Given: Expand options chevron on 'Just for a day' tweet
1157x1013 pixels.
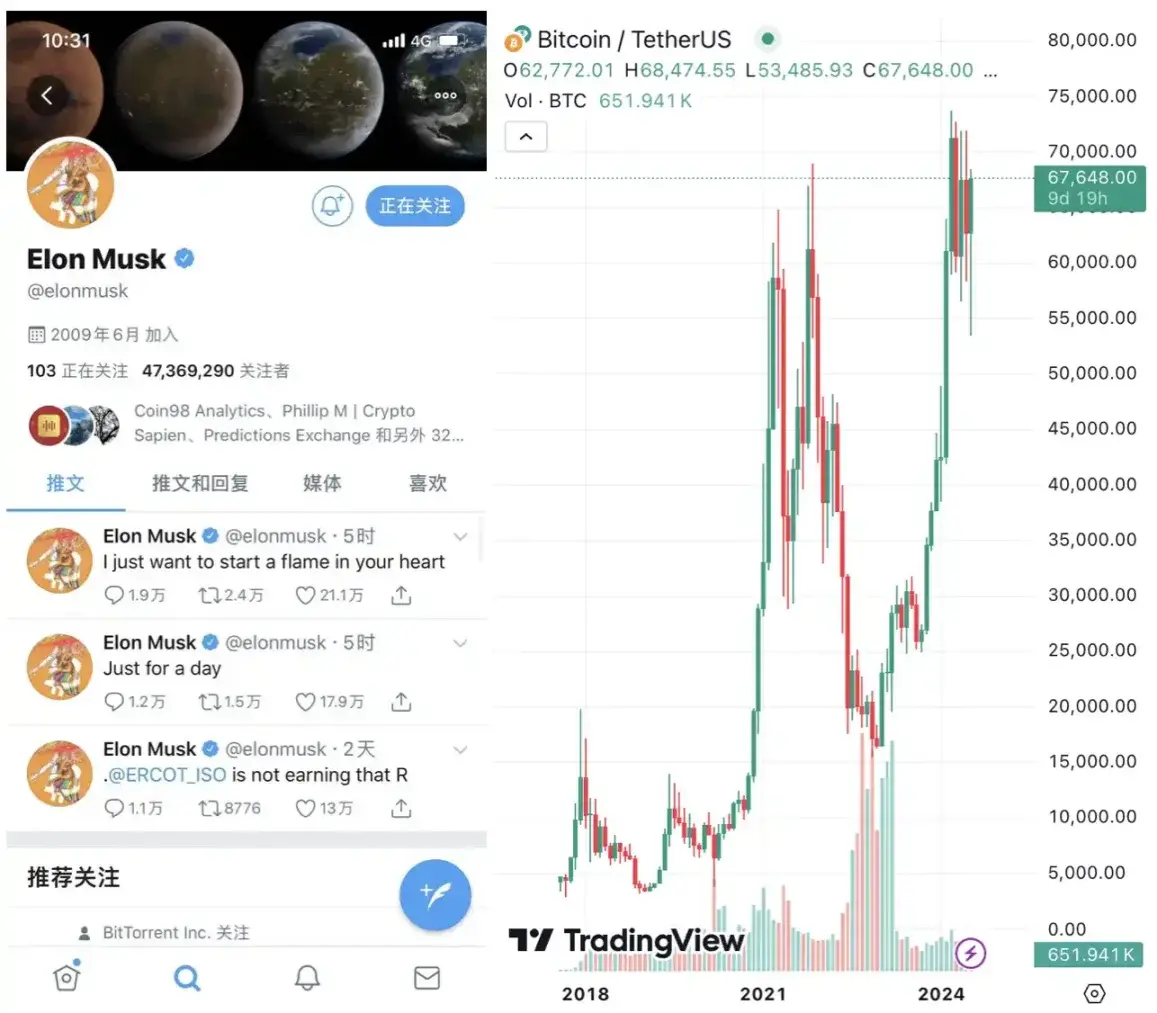Looking at the screenshot, I should (x=460, y=643).
